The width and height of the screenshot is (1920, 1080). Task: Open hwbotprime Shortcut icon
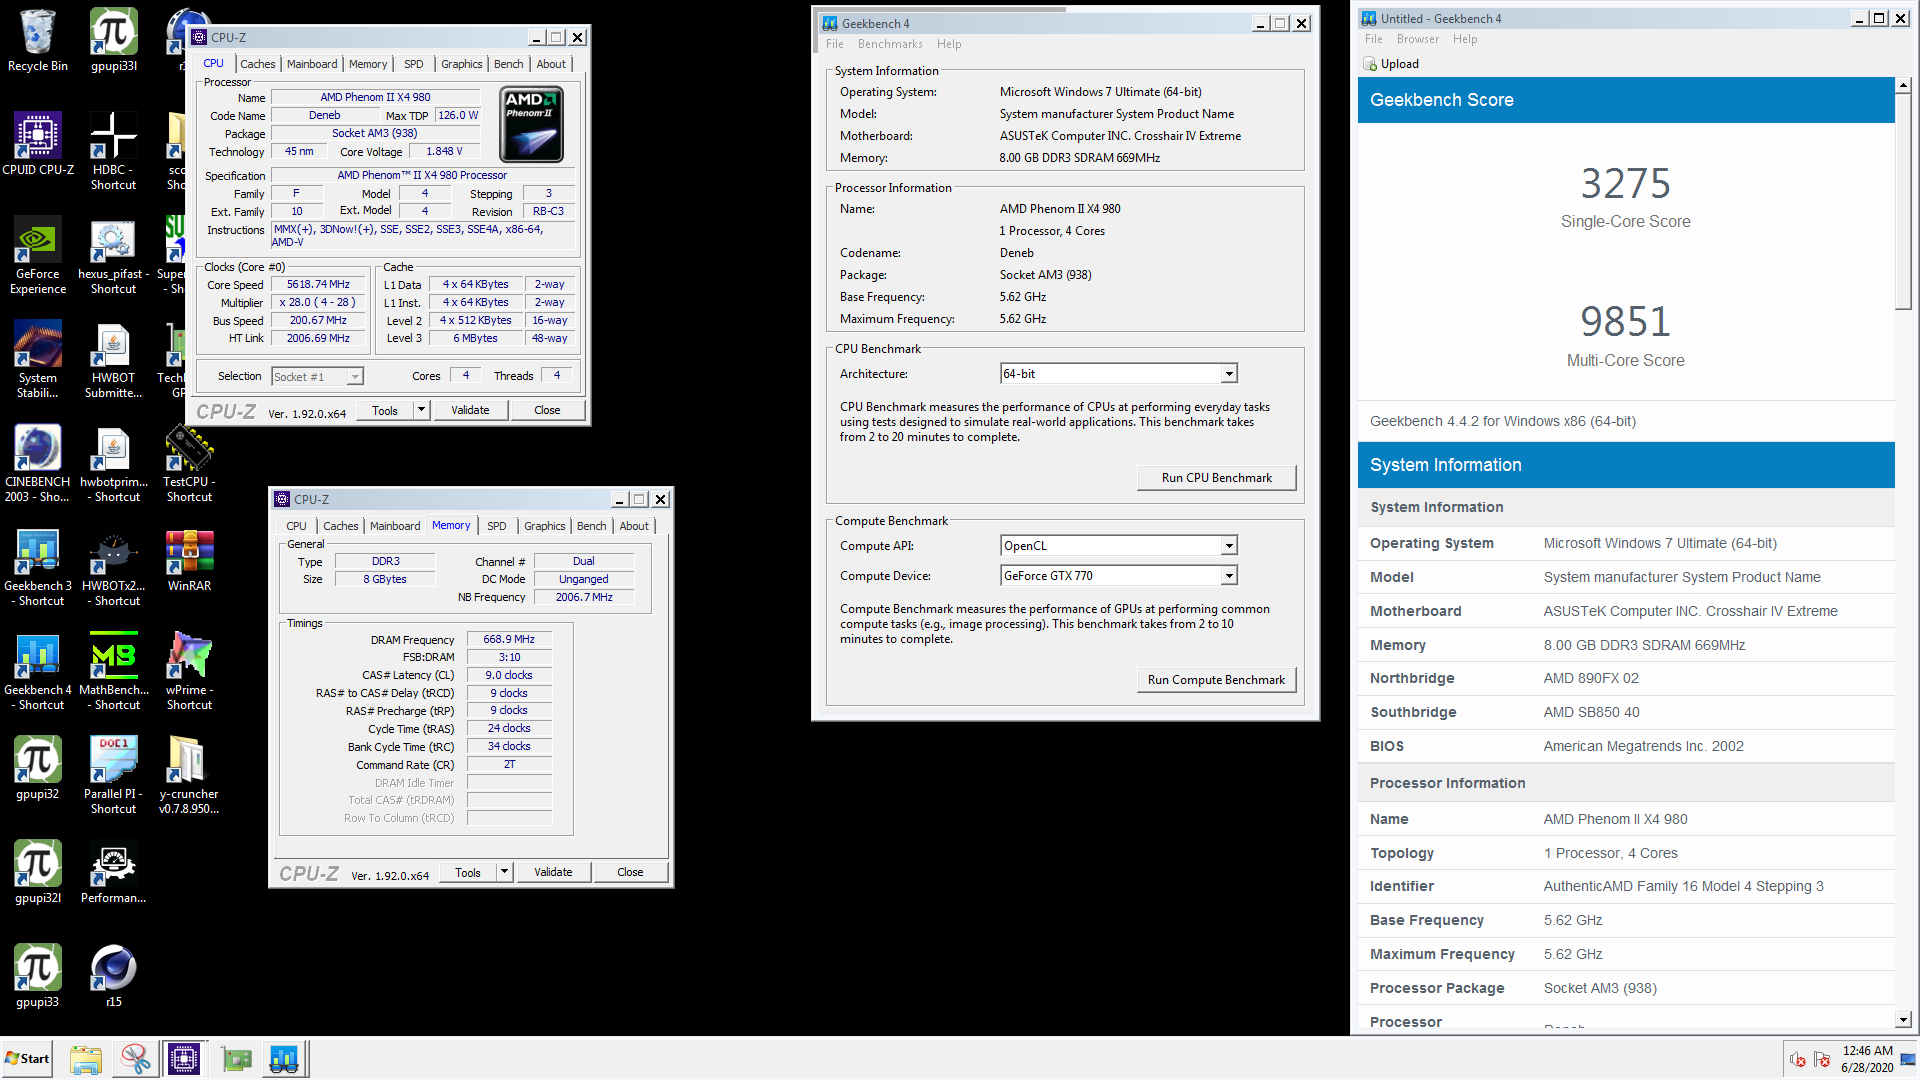[x=114, y=464]
